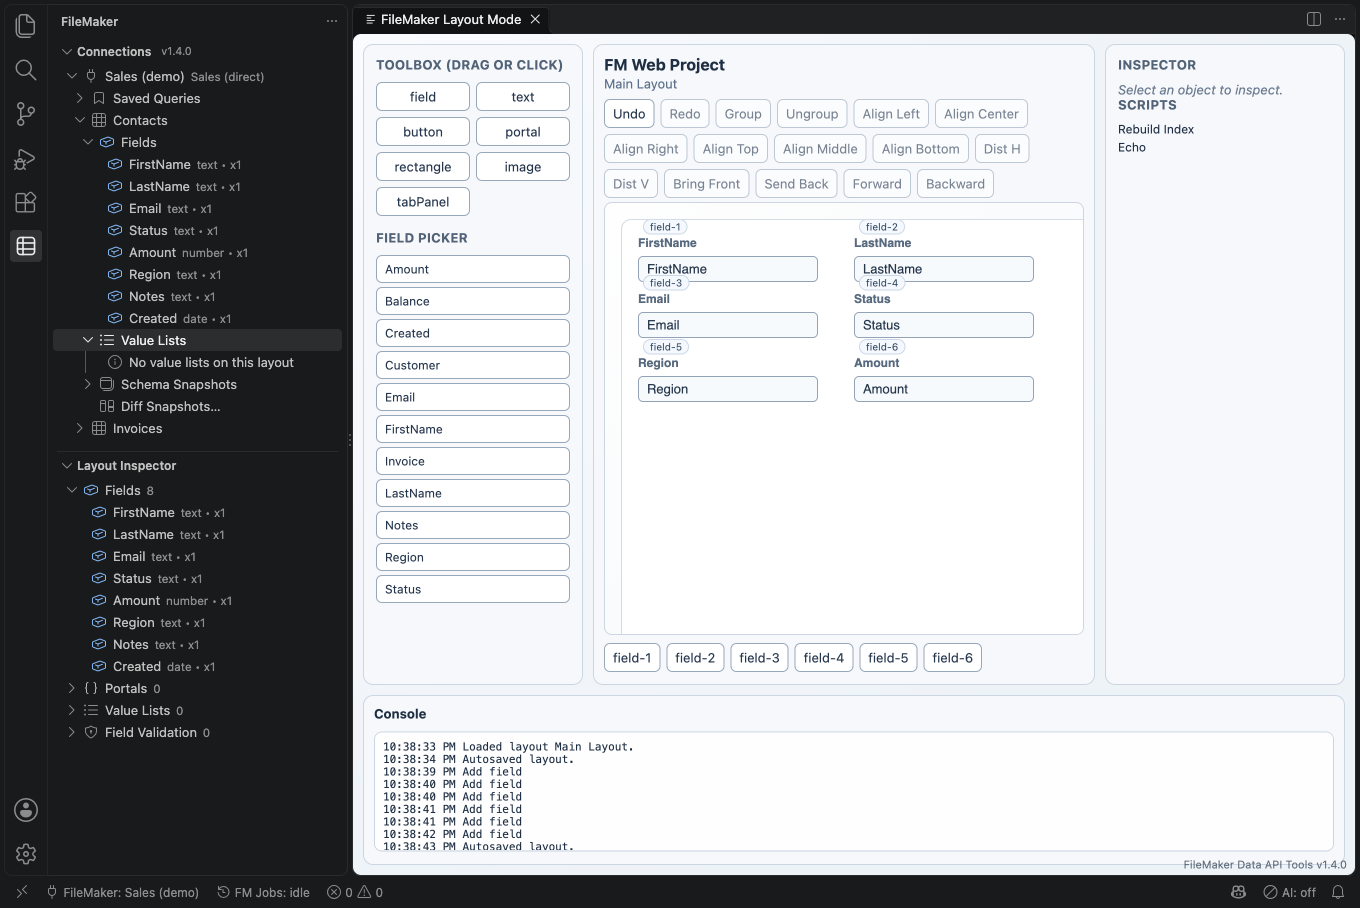Open the Accounts icon
This screenshot has height=908, width=1360.
click(26, 810)
